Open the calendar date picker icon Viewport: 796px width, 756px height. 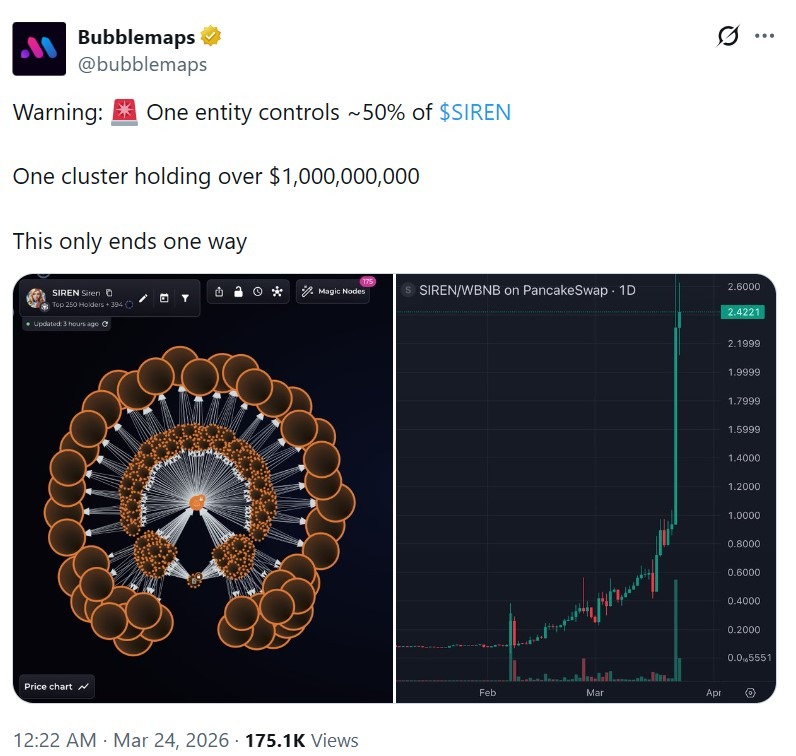click(164, 298)
